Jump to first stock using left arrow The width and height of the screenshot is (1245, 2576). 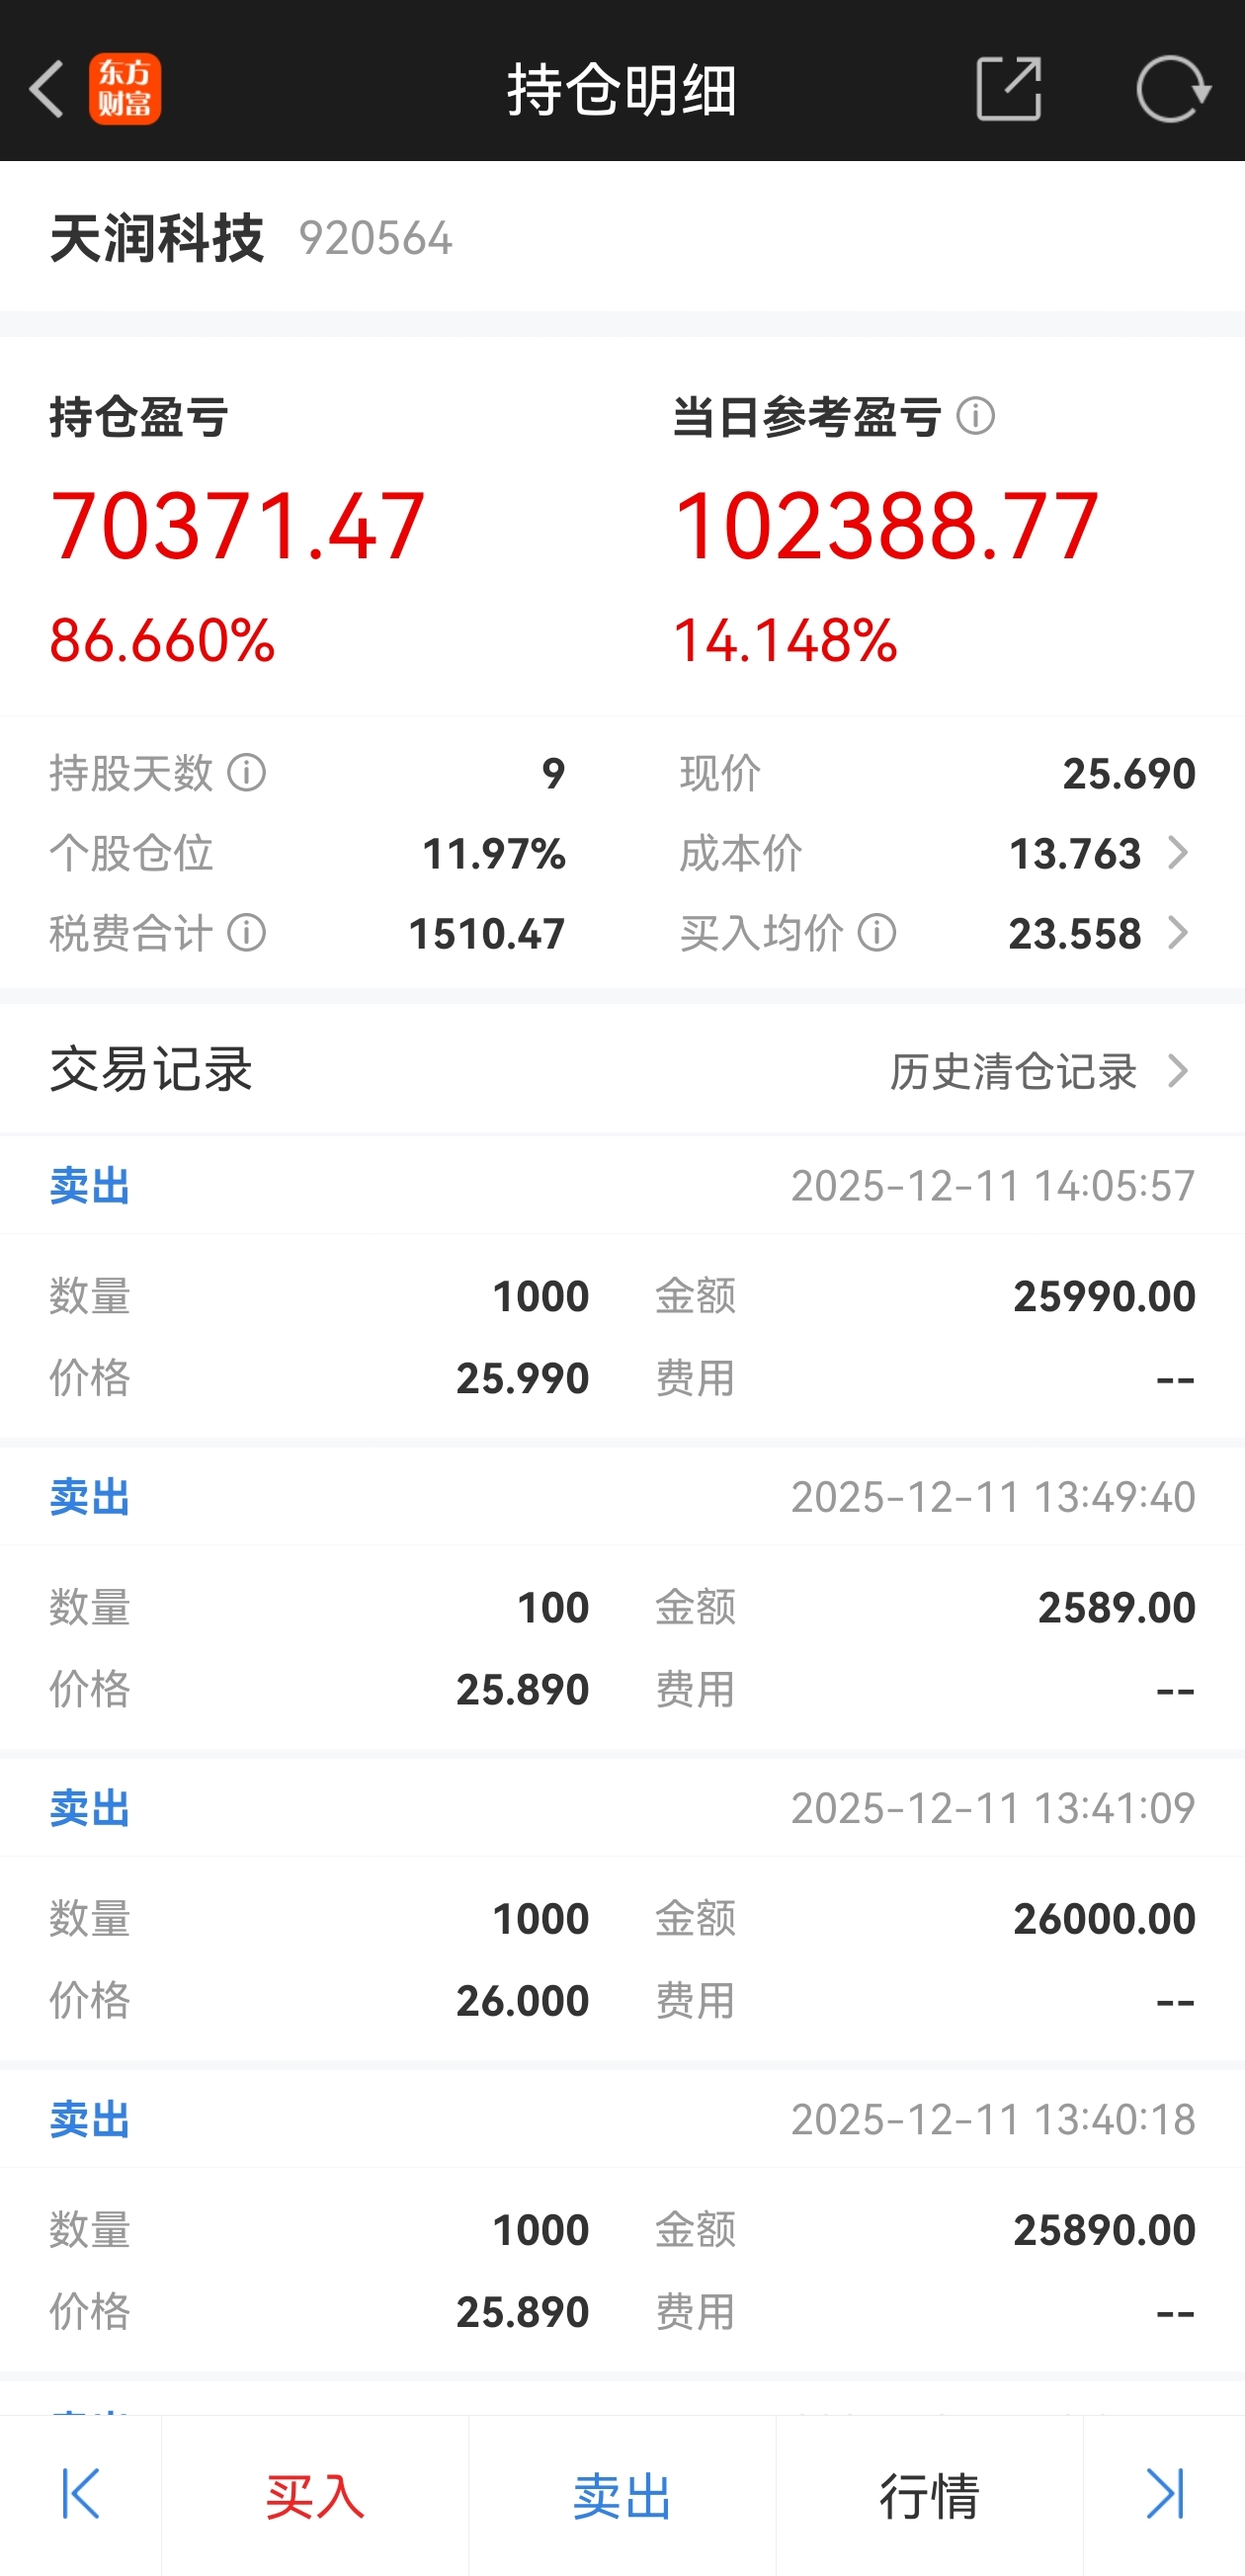(x=80, y=2493)
